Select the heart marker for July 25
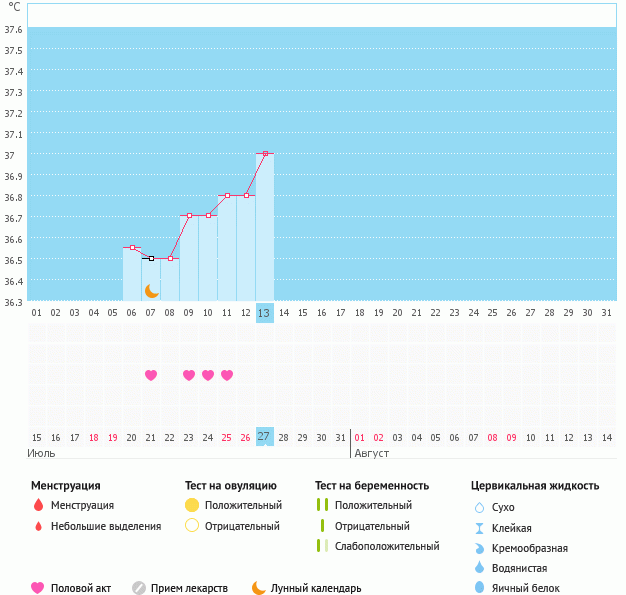The height and width of the screenshot is (595, 626). coord(227,375)
